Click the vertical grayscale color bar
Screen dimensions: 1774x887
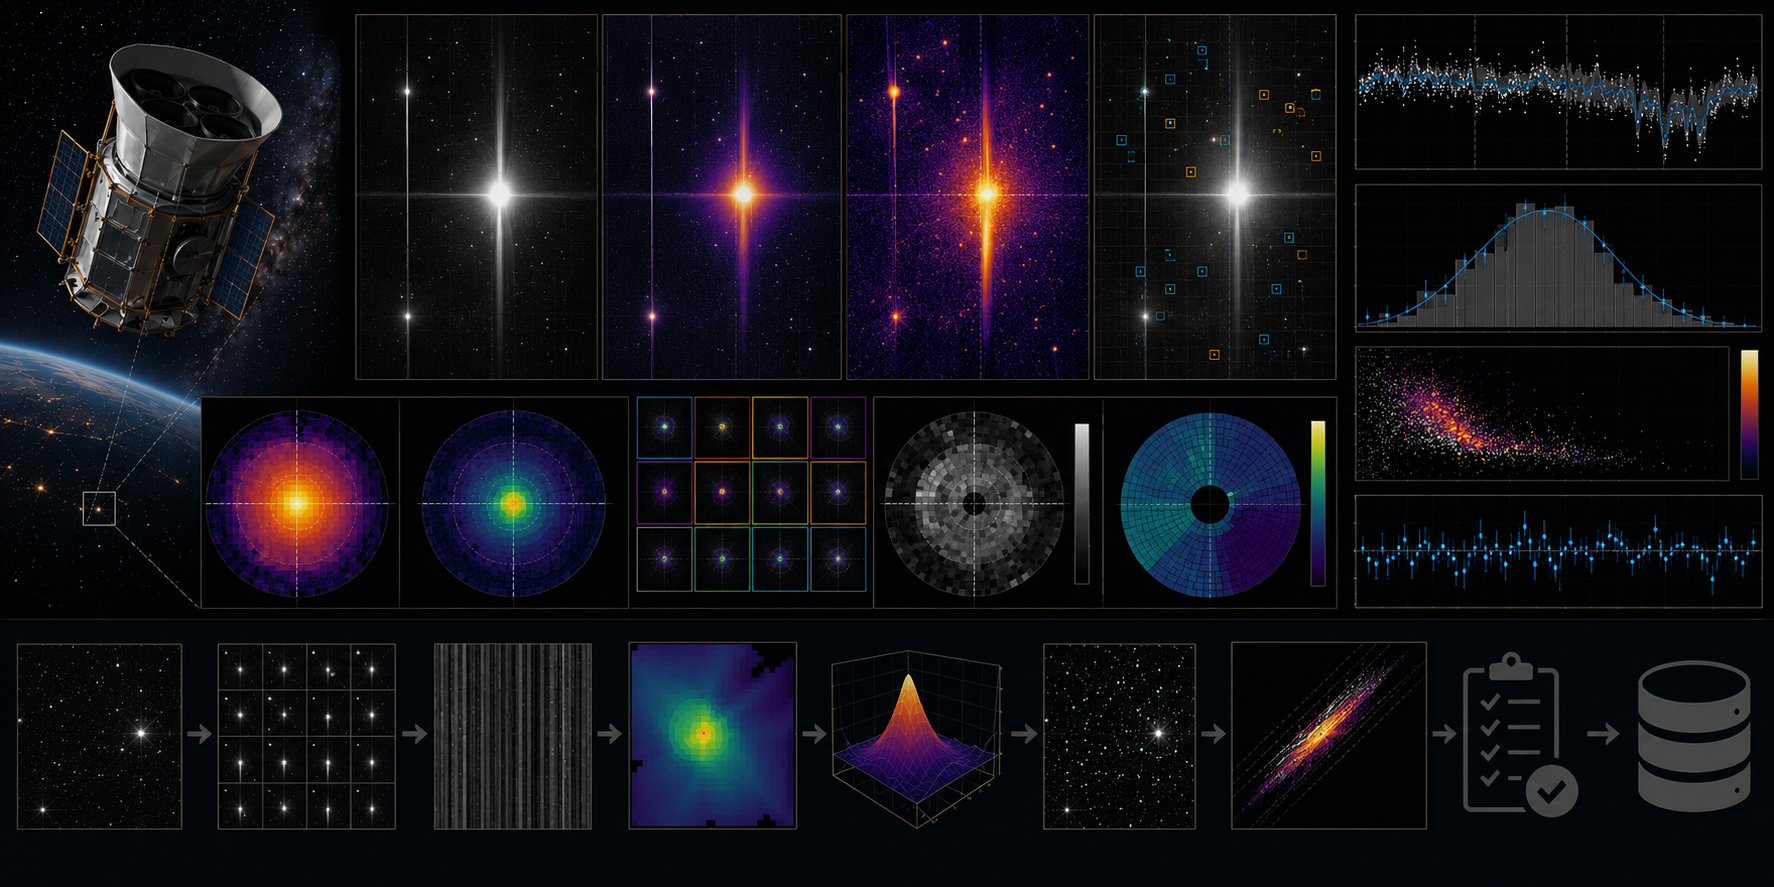1082,503
